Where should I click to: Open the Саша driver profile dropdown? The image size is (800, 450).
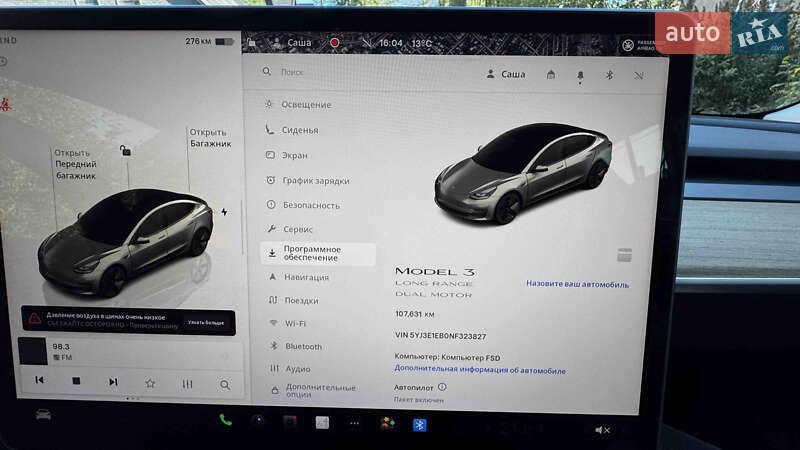click(x=505, y=74)
